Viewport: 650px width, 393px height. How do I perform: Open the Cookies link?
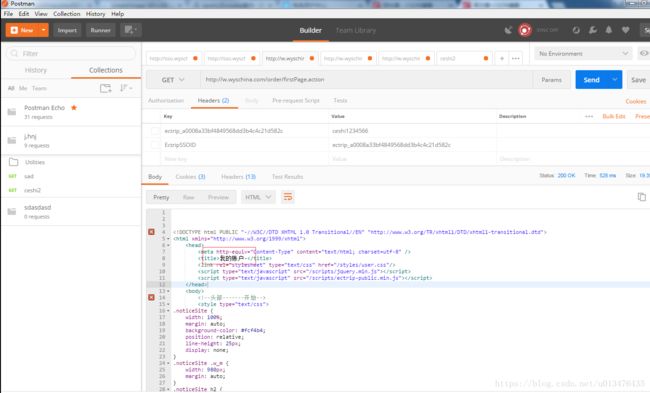coord(636,101)
